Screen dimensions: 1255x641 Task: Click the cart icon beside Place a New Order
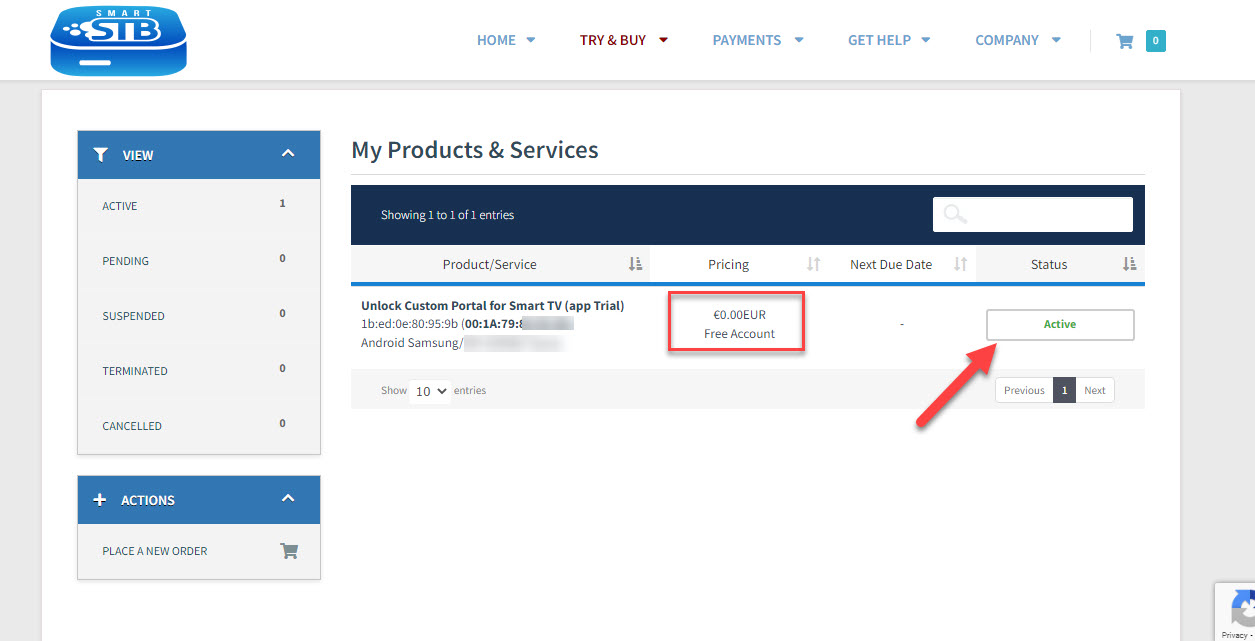click(289, 551)
